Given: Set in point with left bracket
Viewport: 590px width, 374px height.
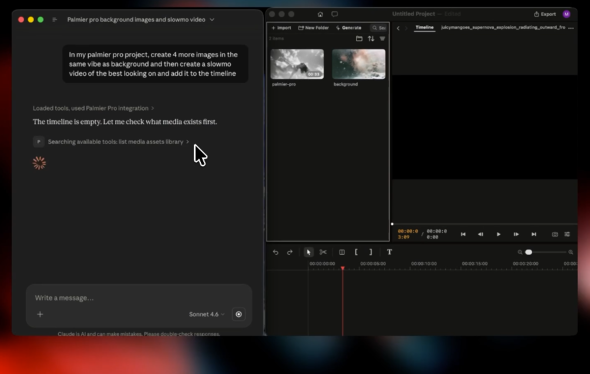Looking at the screenshot, I should 356,252.
